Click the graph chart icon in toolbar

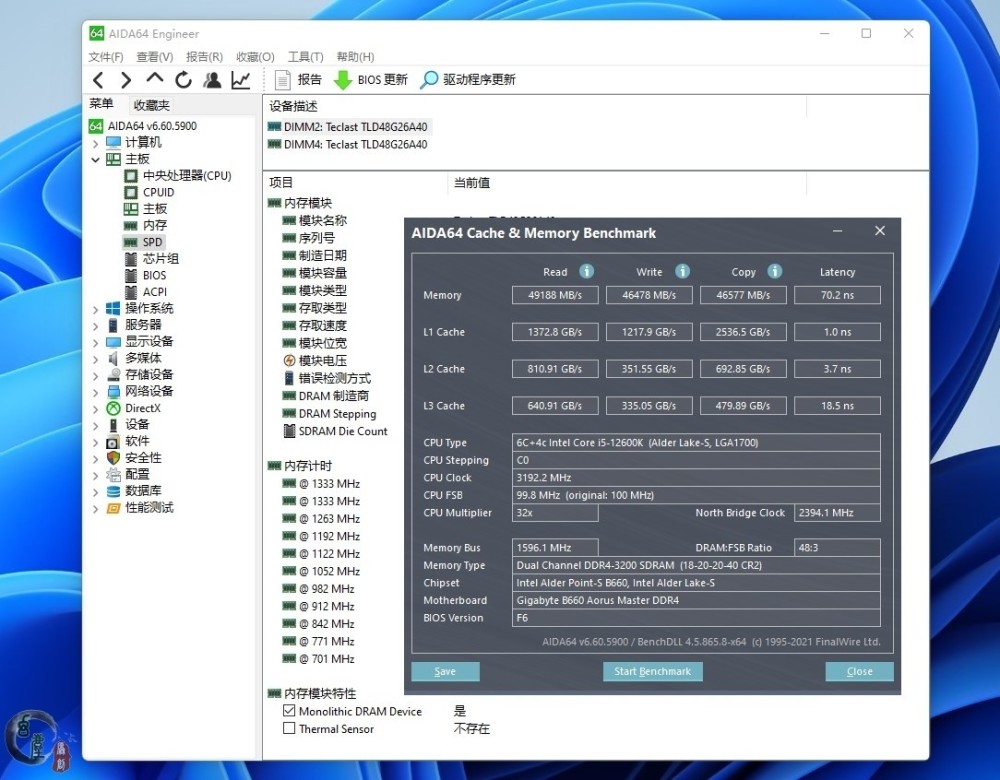point(241,80)
